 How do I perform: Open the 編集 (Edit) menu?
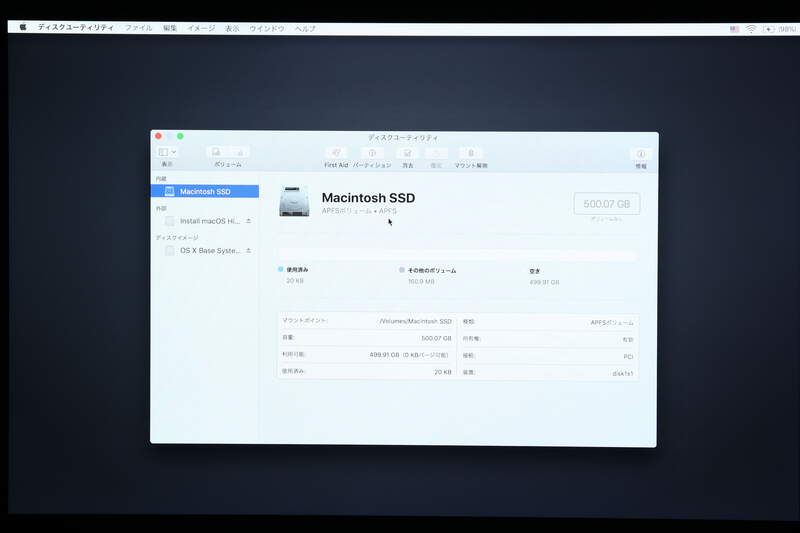(170, 28)
